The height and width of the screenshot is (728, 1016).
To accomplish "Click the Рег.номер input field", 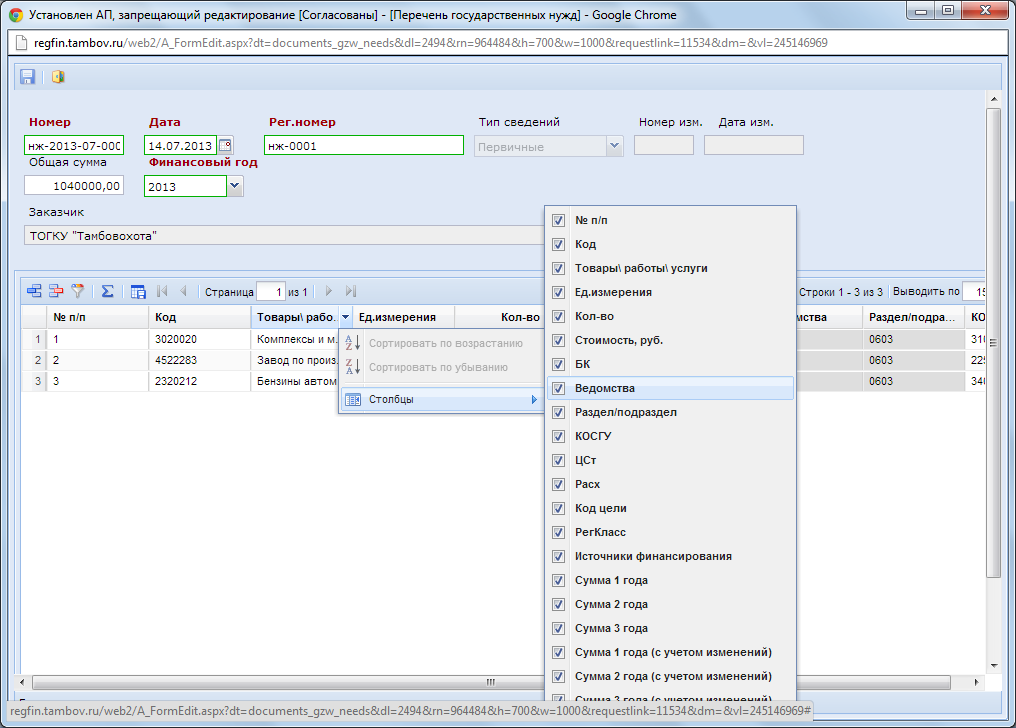I will pos(363,146).
